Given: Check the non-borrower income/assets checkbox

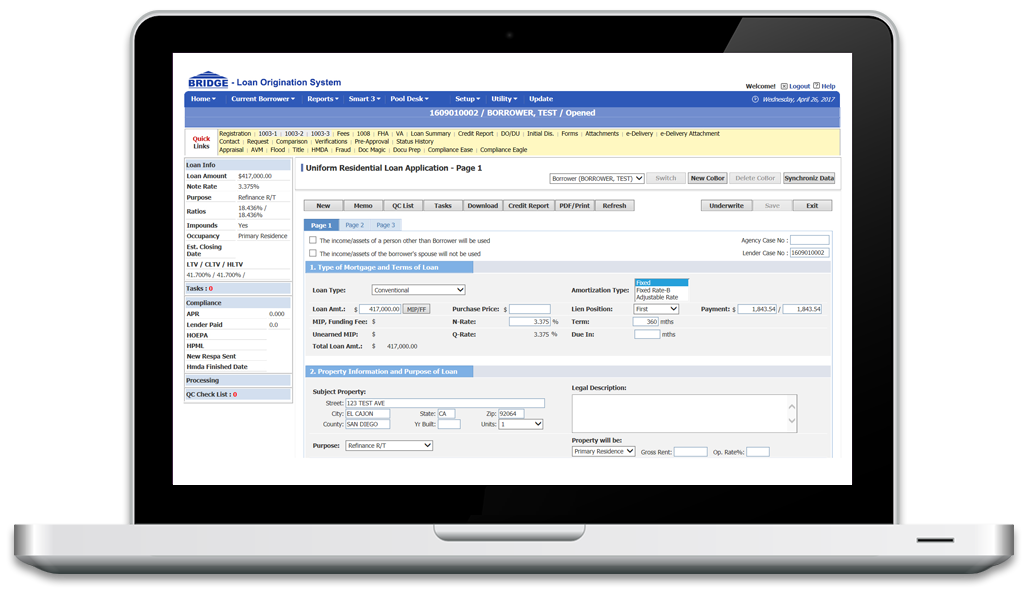Looking at the screenshot, I should pyautogui.click(x=313, y=241).
